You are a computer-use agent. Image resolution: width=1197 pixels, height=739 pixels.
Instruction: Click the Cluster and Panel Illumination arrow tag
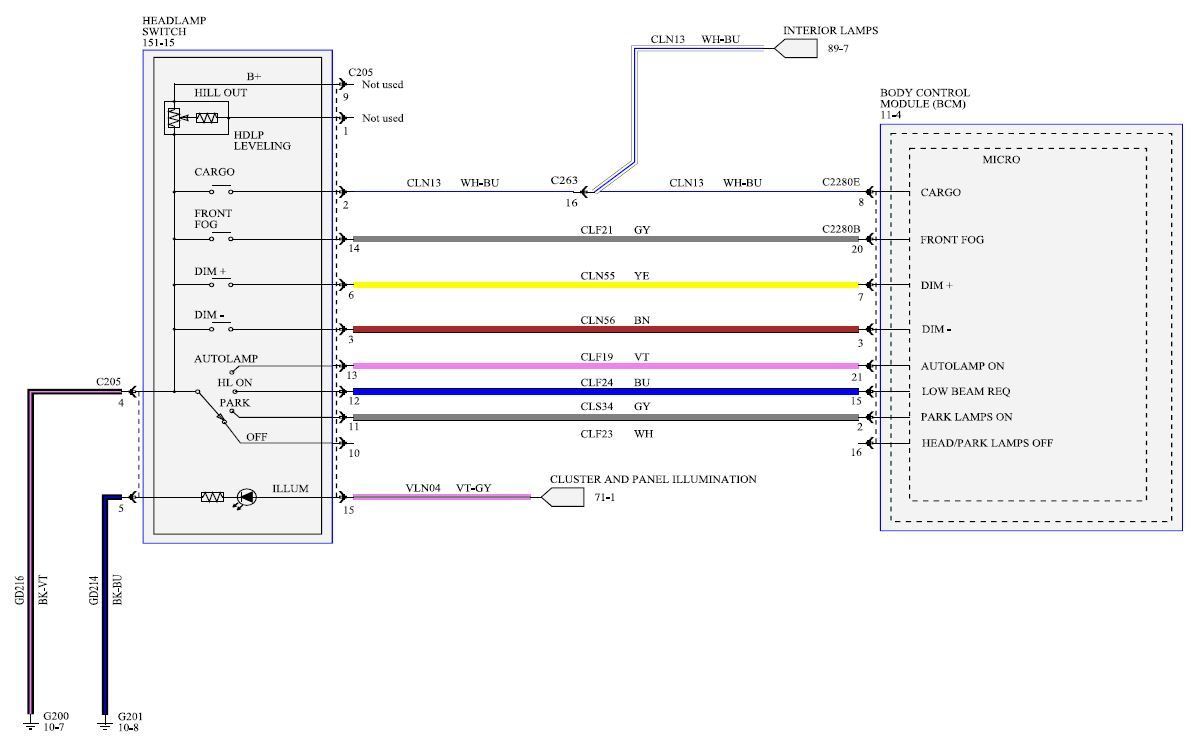click(x=560, y=497)
